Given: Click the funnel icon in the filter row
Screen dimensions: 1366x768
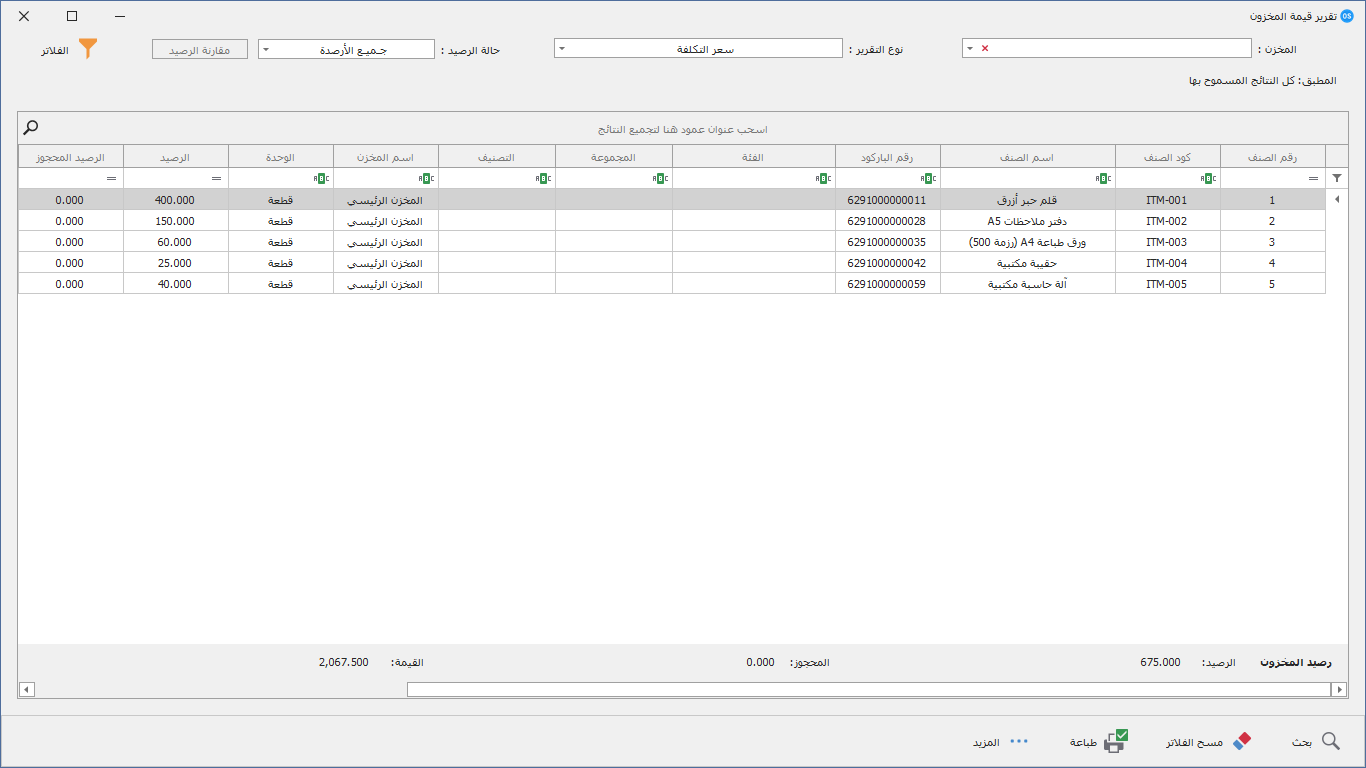Looking at the screenshot, I should [x=1337, y=178].
